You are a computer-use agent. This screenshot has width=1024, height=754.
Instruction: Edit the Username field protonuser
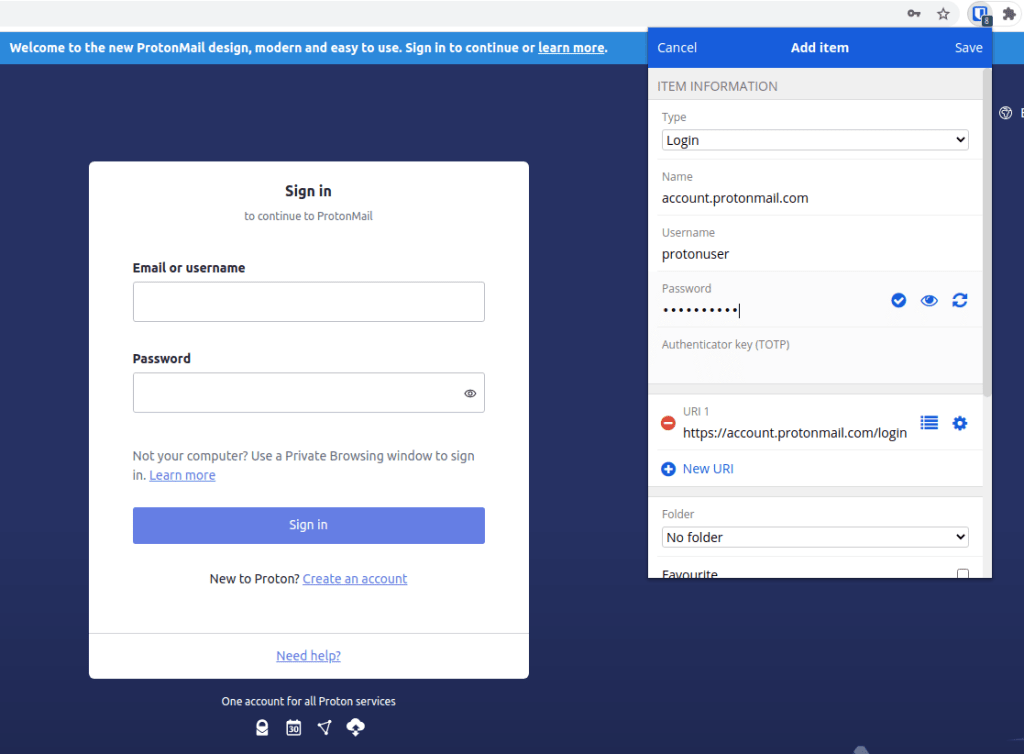click(814, 254)
